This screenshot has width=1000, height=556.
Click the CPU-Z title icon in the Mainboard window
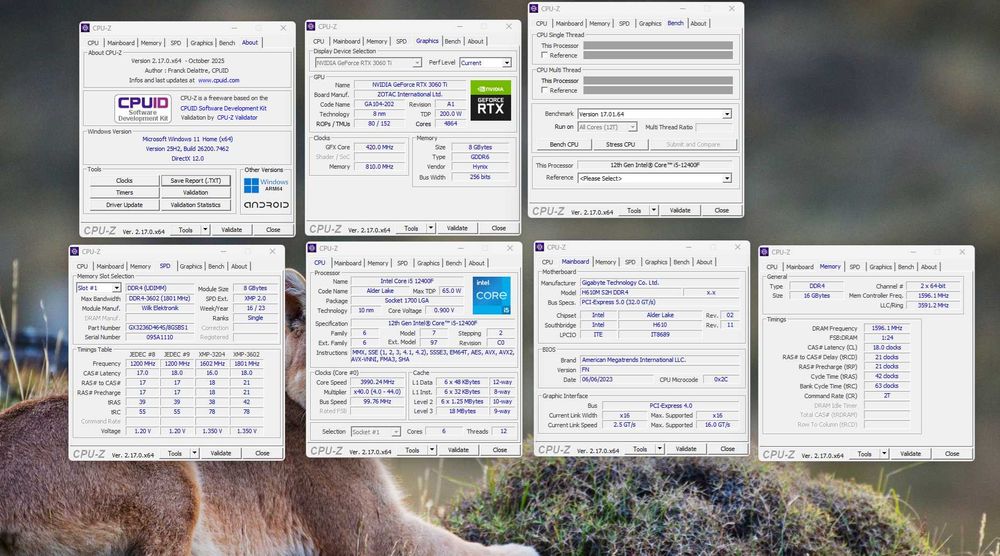pyautogui.click(x=540, y=247)
